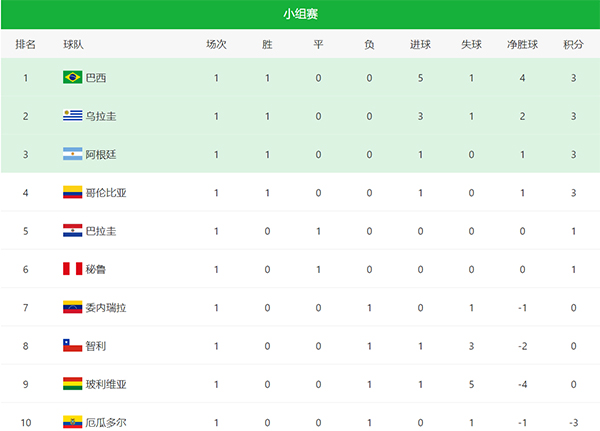Open the 委内瑞拉 team link

(106, 307)
